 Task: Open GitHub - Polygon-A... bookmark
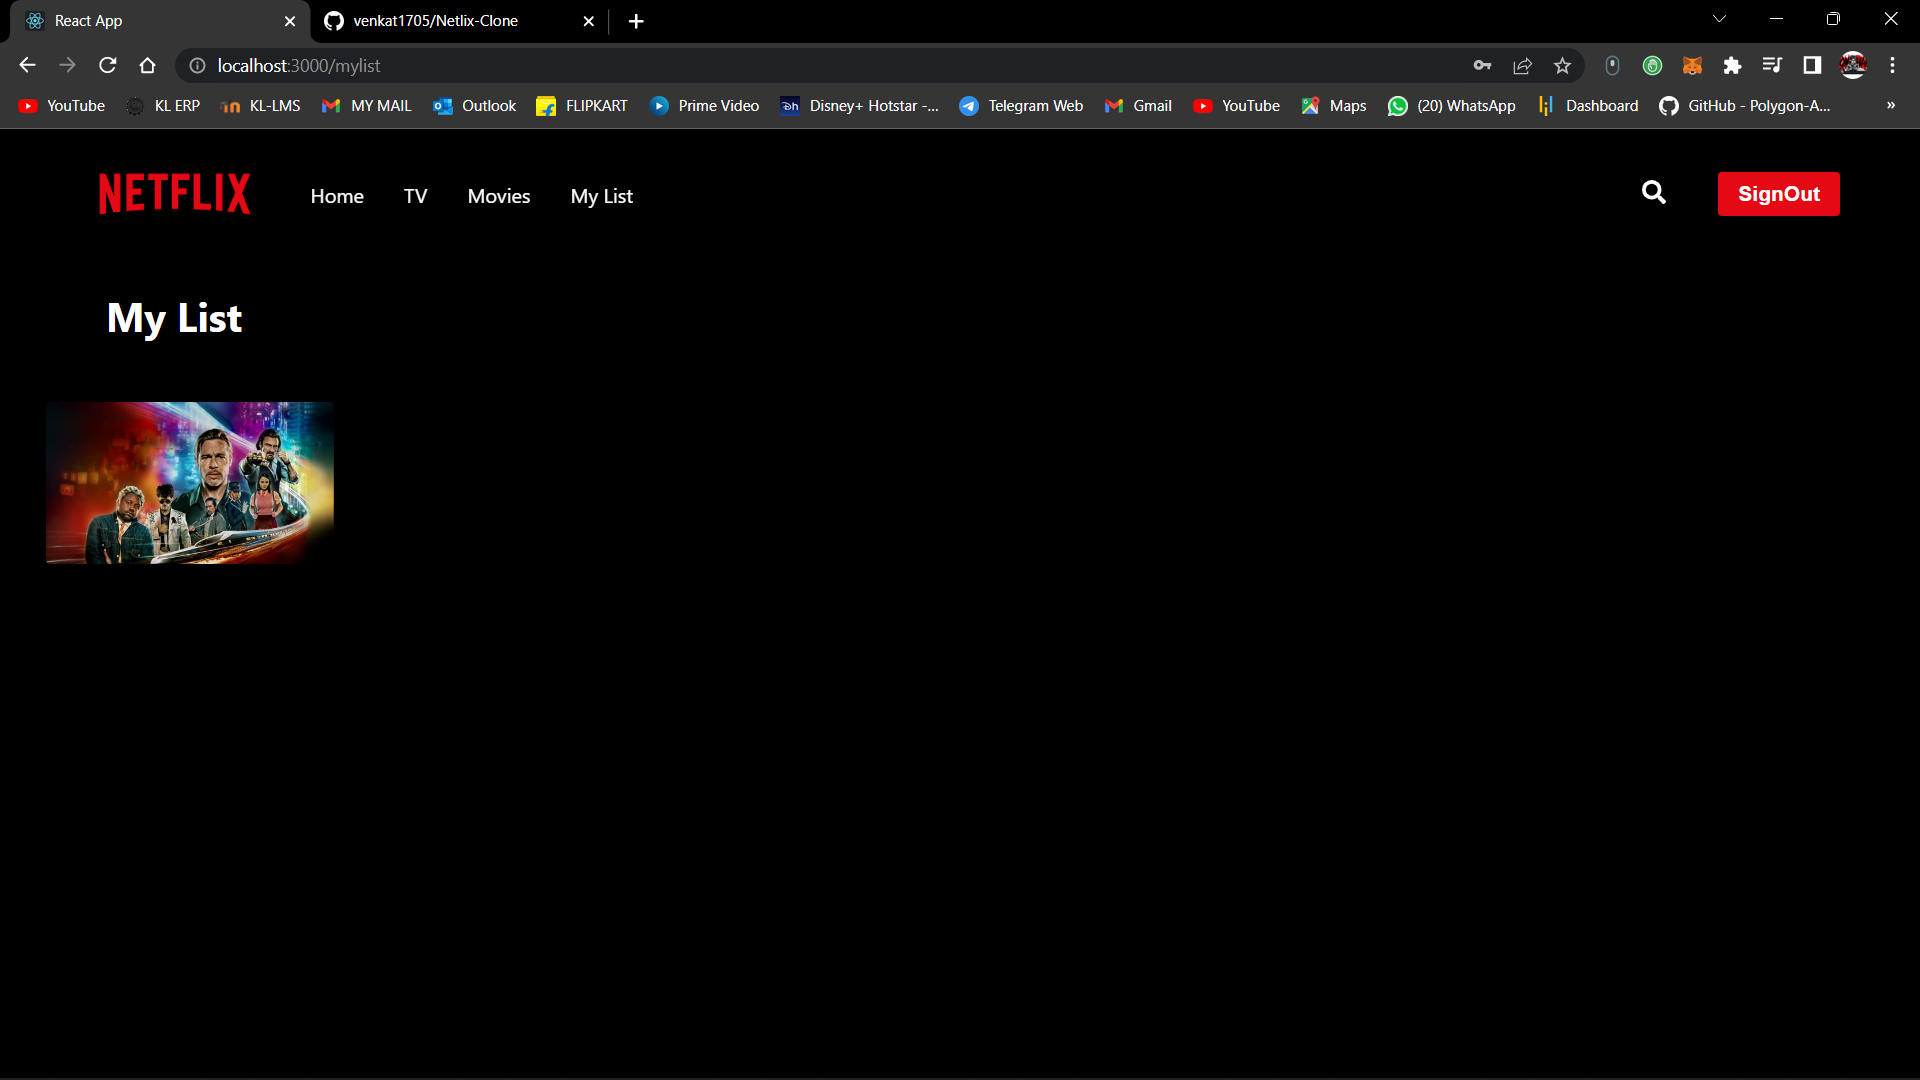1745,106
